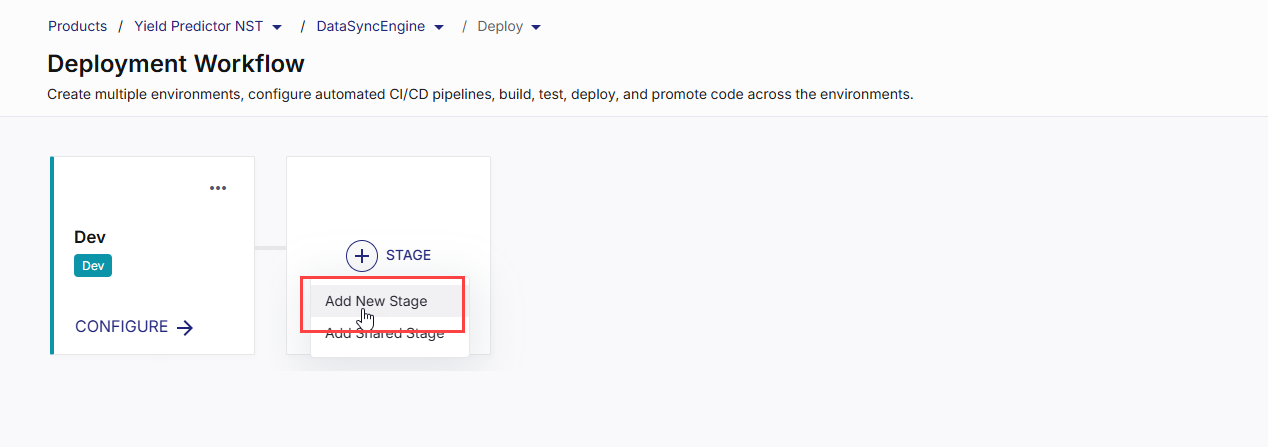
Task: Open the Dev stage three-dot options menu
Action: [218, 188]
